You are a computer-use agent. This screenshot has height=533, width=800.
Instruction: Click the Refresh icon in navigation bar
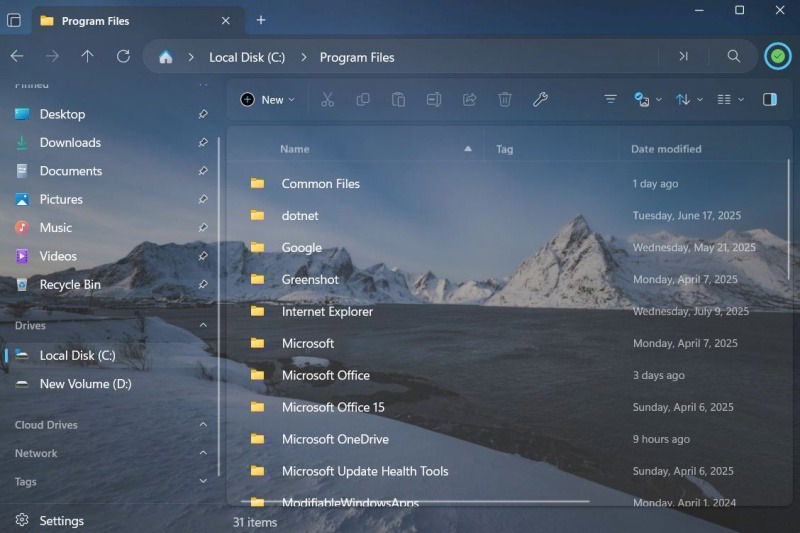coord(123,57)
